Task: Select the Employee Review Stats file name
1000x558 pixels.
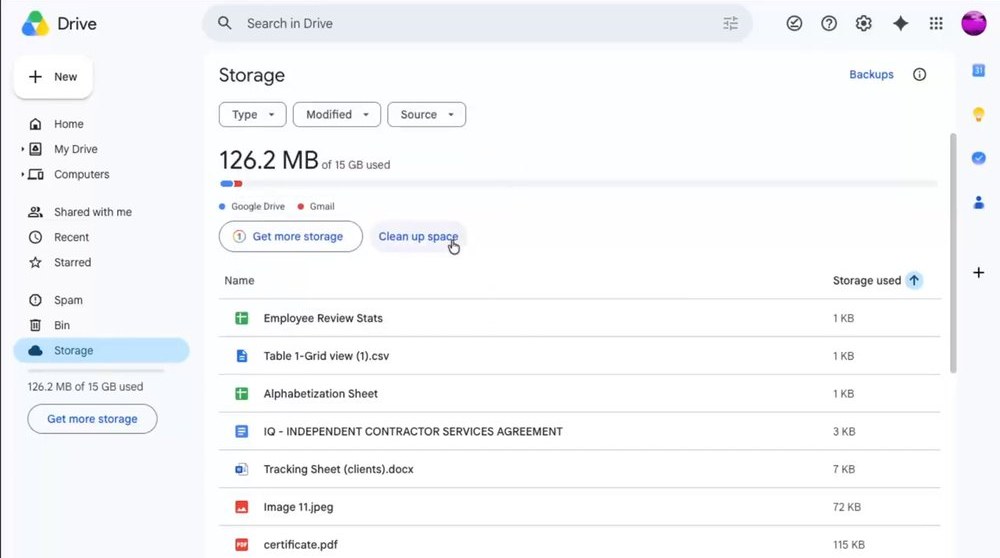Action: coord(323,318)
